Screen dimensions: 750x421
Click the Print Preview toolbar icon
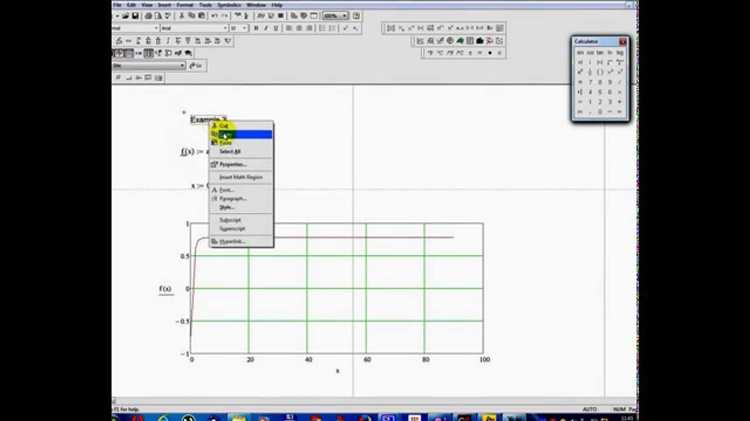[158, 16]
